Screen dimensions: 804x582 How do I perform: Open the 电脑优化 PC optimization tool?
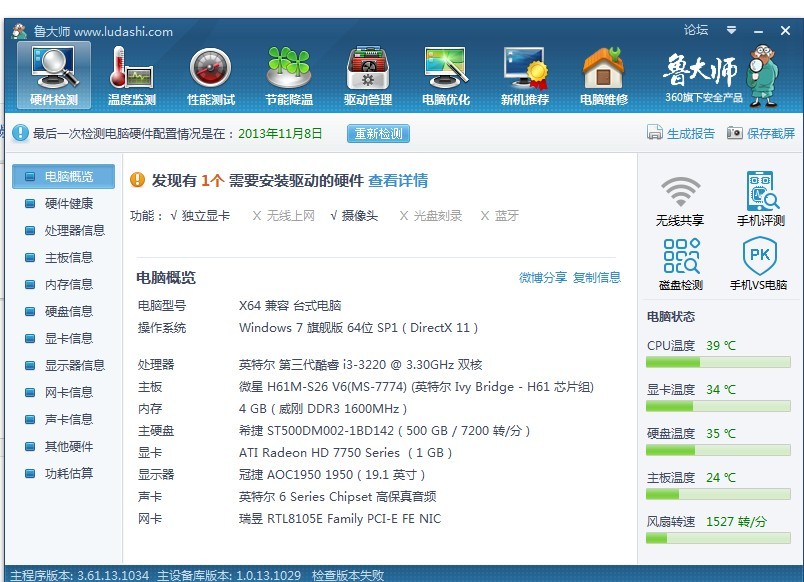click(x=446, y=75)
